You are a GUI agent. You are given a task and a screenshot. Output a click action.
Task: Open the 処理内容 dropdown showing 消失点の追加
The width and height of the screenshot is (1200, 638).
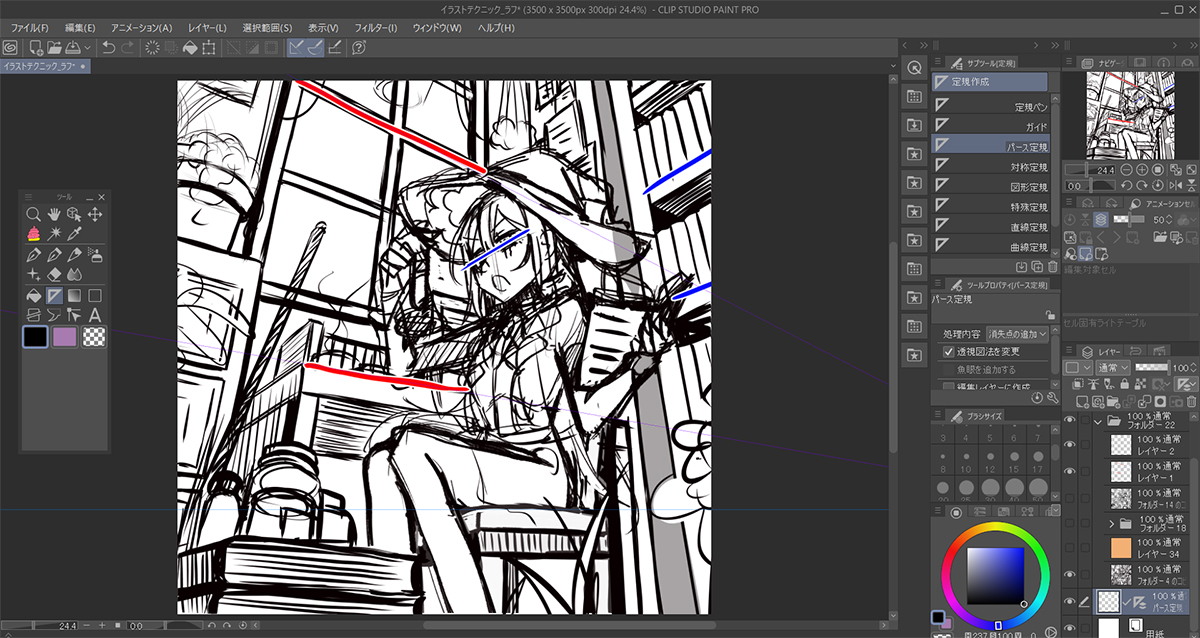coord(1016,333)
